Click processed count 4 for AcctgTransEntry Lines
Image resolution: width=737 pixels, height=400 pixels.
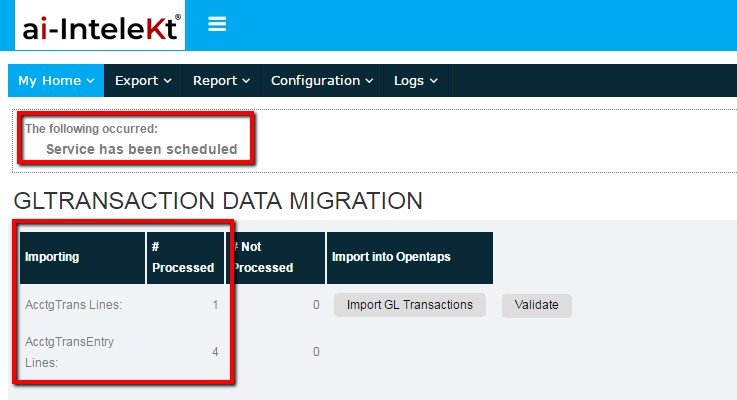click(215, 352)
